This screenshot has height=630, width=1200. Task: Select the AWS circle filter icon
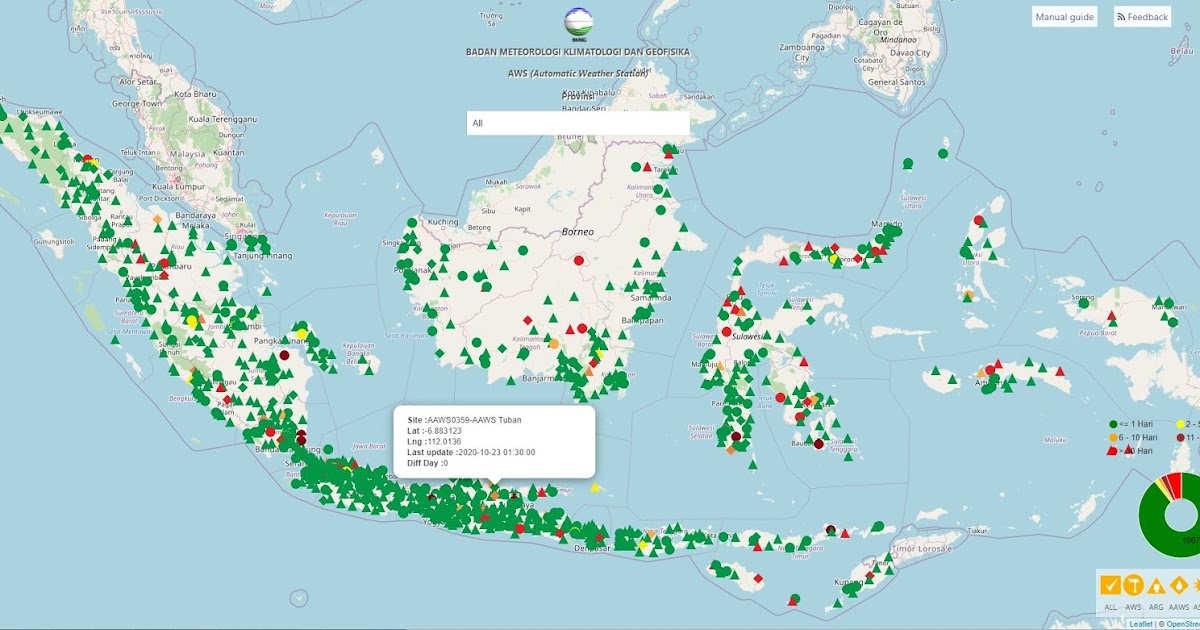point(1133,583)
